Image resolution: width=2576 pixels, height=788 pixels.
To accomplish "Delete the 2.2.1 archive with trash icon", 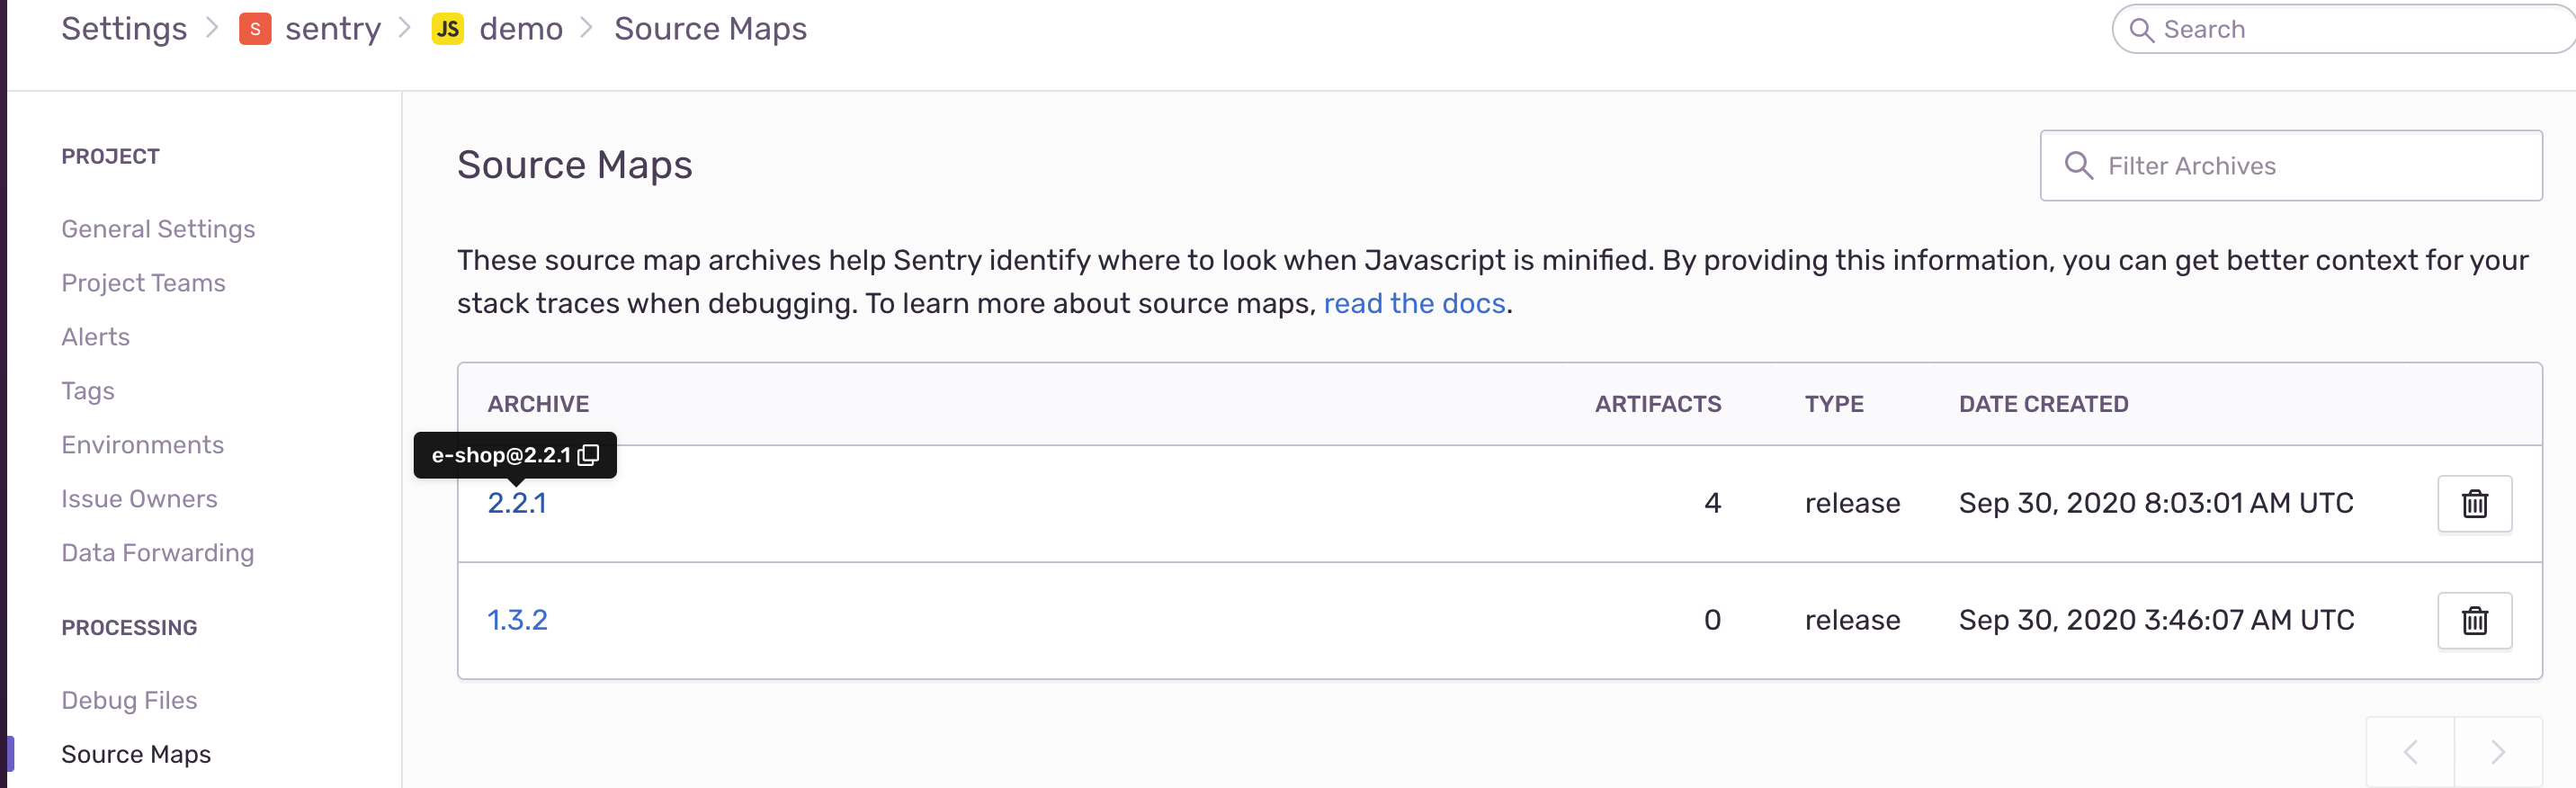I will point(2474,503).
